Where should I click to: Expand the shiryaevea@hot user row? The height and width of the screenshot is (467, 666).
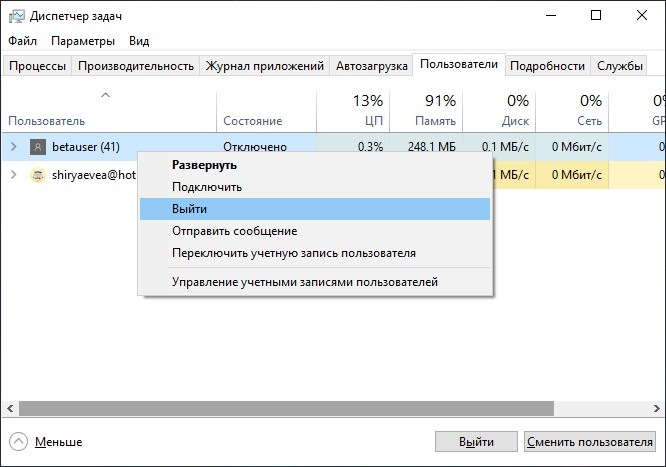click(x=14, y=175)
